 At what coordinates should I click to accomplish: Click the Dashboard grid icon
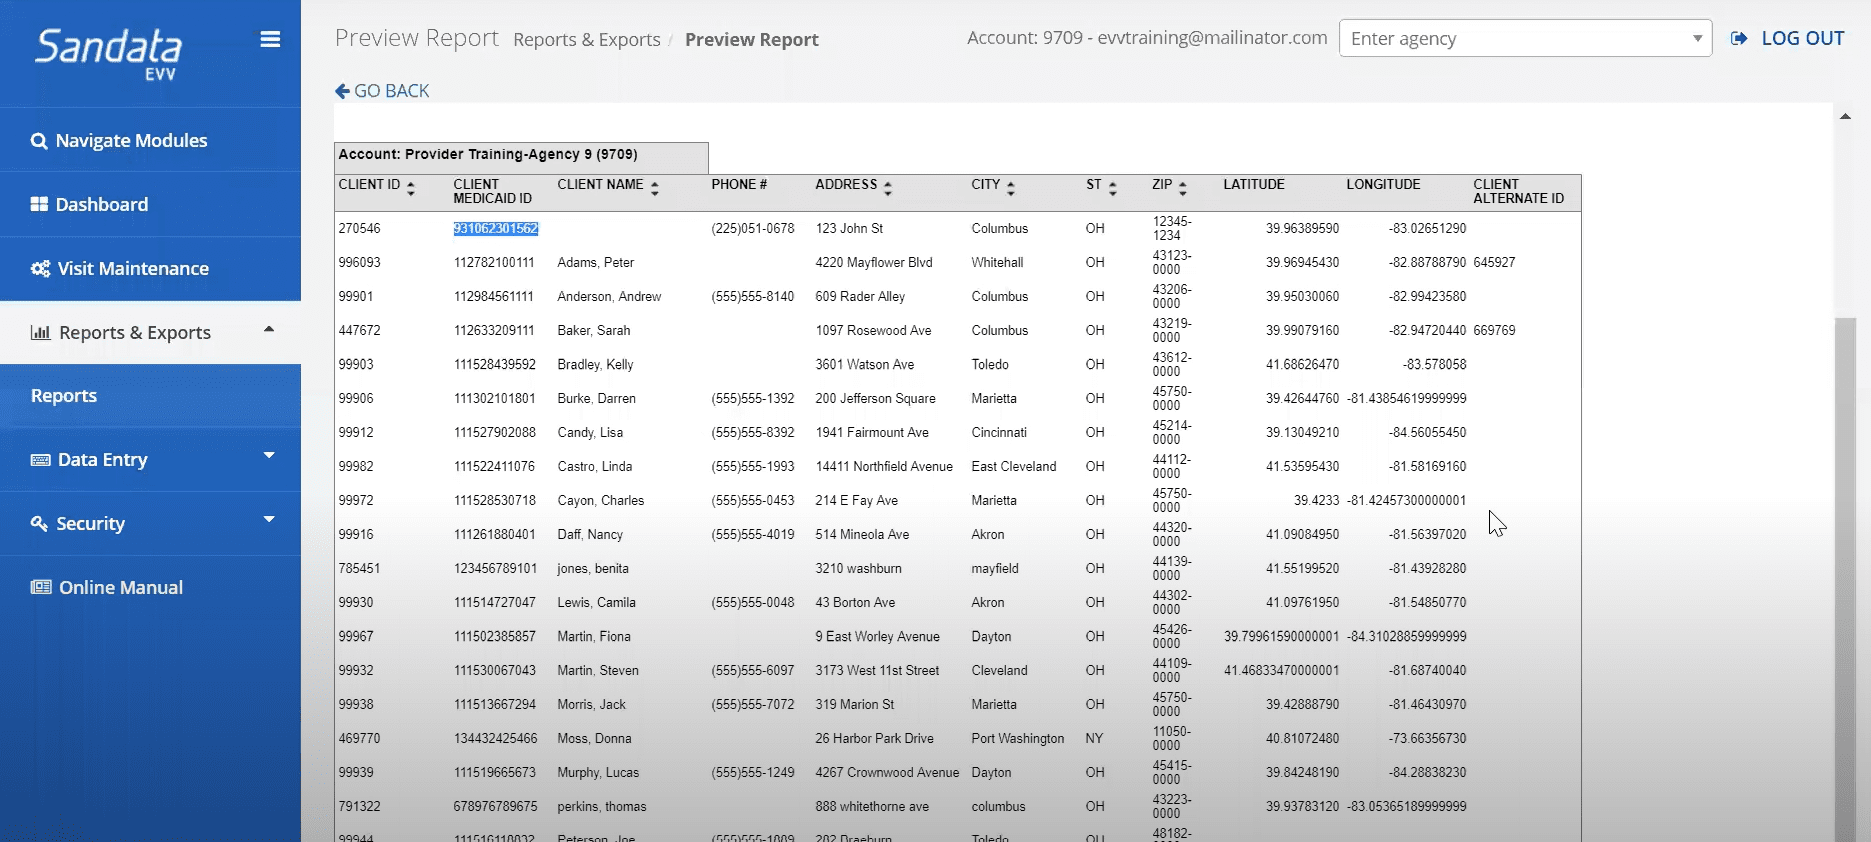(39, 205)
